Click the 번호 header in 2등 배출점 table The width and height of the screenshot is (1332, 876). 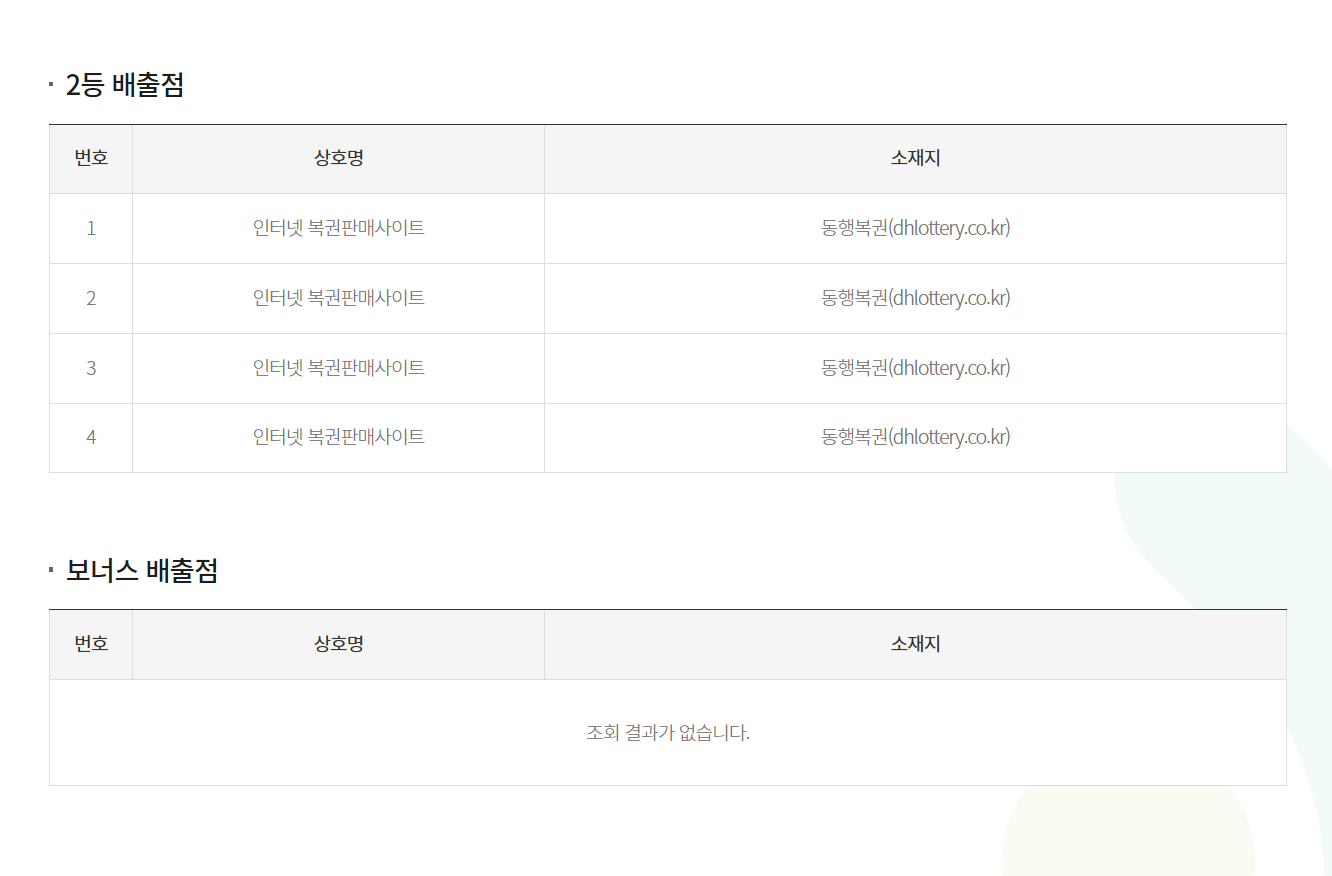coord(91,158)
